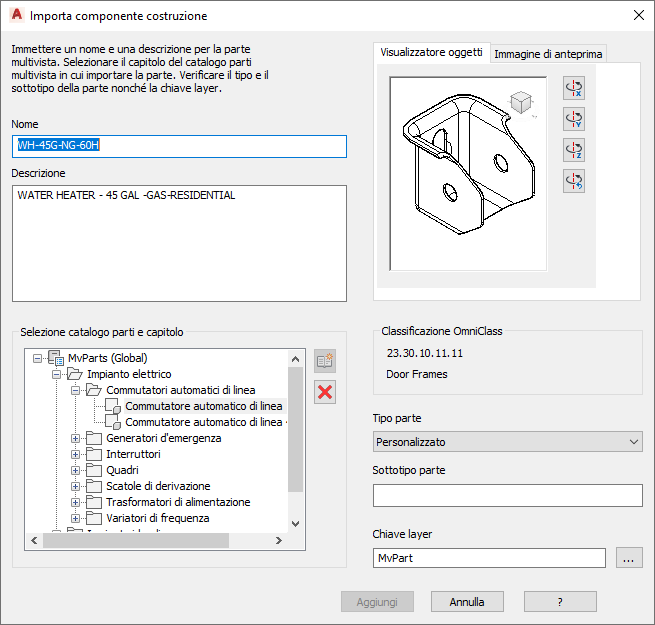655x625 pixels.
Task: Select the Quadri folder in tree
Action: [122, 470]
